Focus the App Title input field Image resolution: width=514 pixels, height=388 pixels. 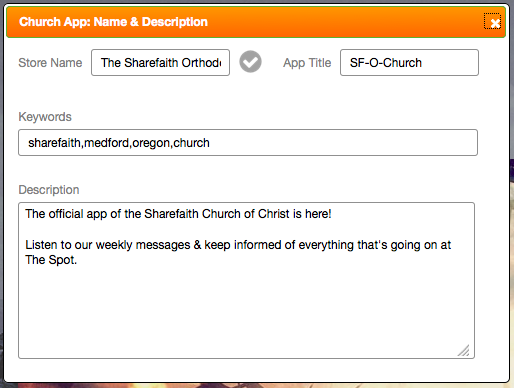pos(409,63)
